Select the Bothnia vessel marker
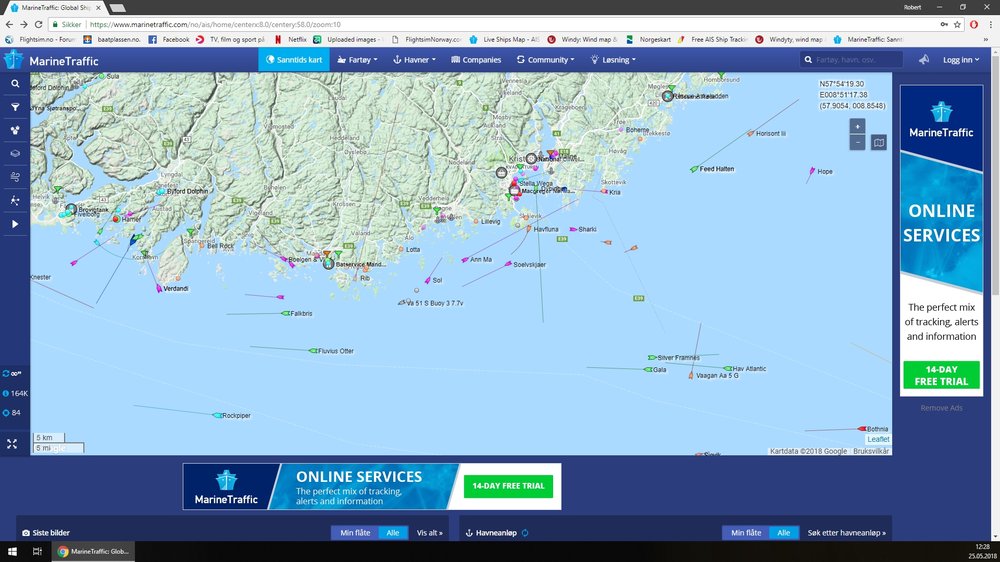The height and width of the screenshot is (562, 1000). click(x=862, y=429)
